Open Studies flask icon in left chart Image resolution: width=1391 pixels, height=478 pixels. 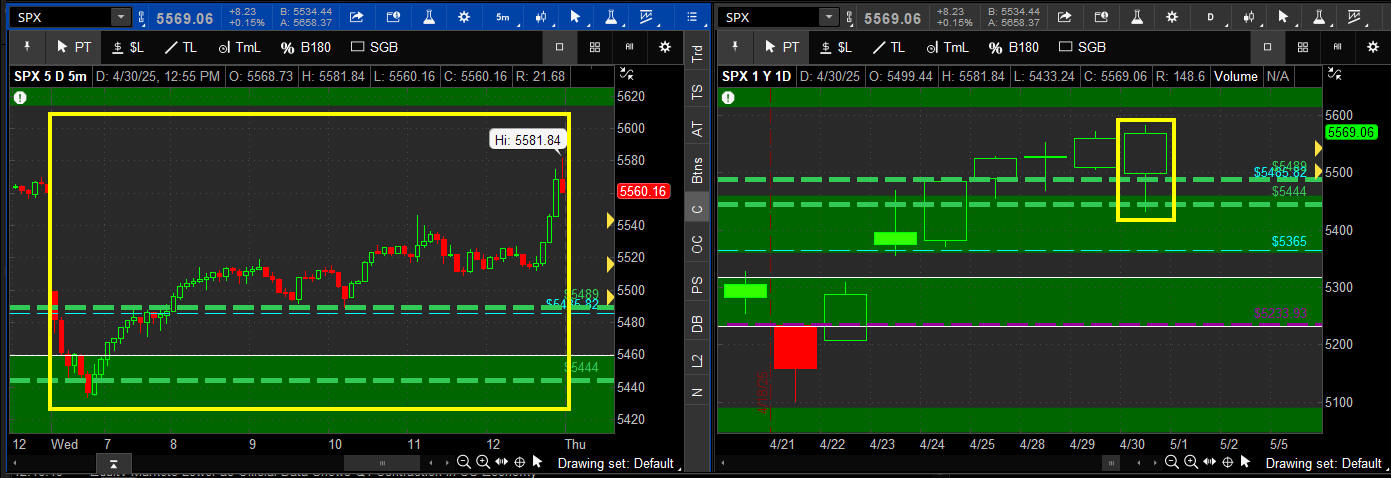[427, 17]
